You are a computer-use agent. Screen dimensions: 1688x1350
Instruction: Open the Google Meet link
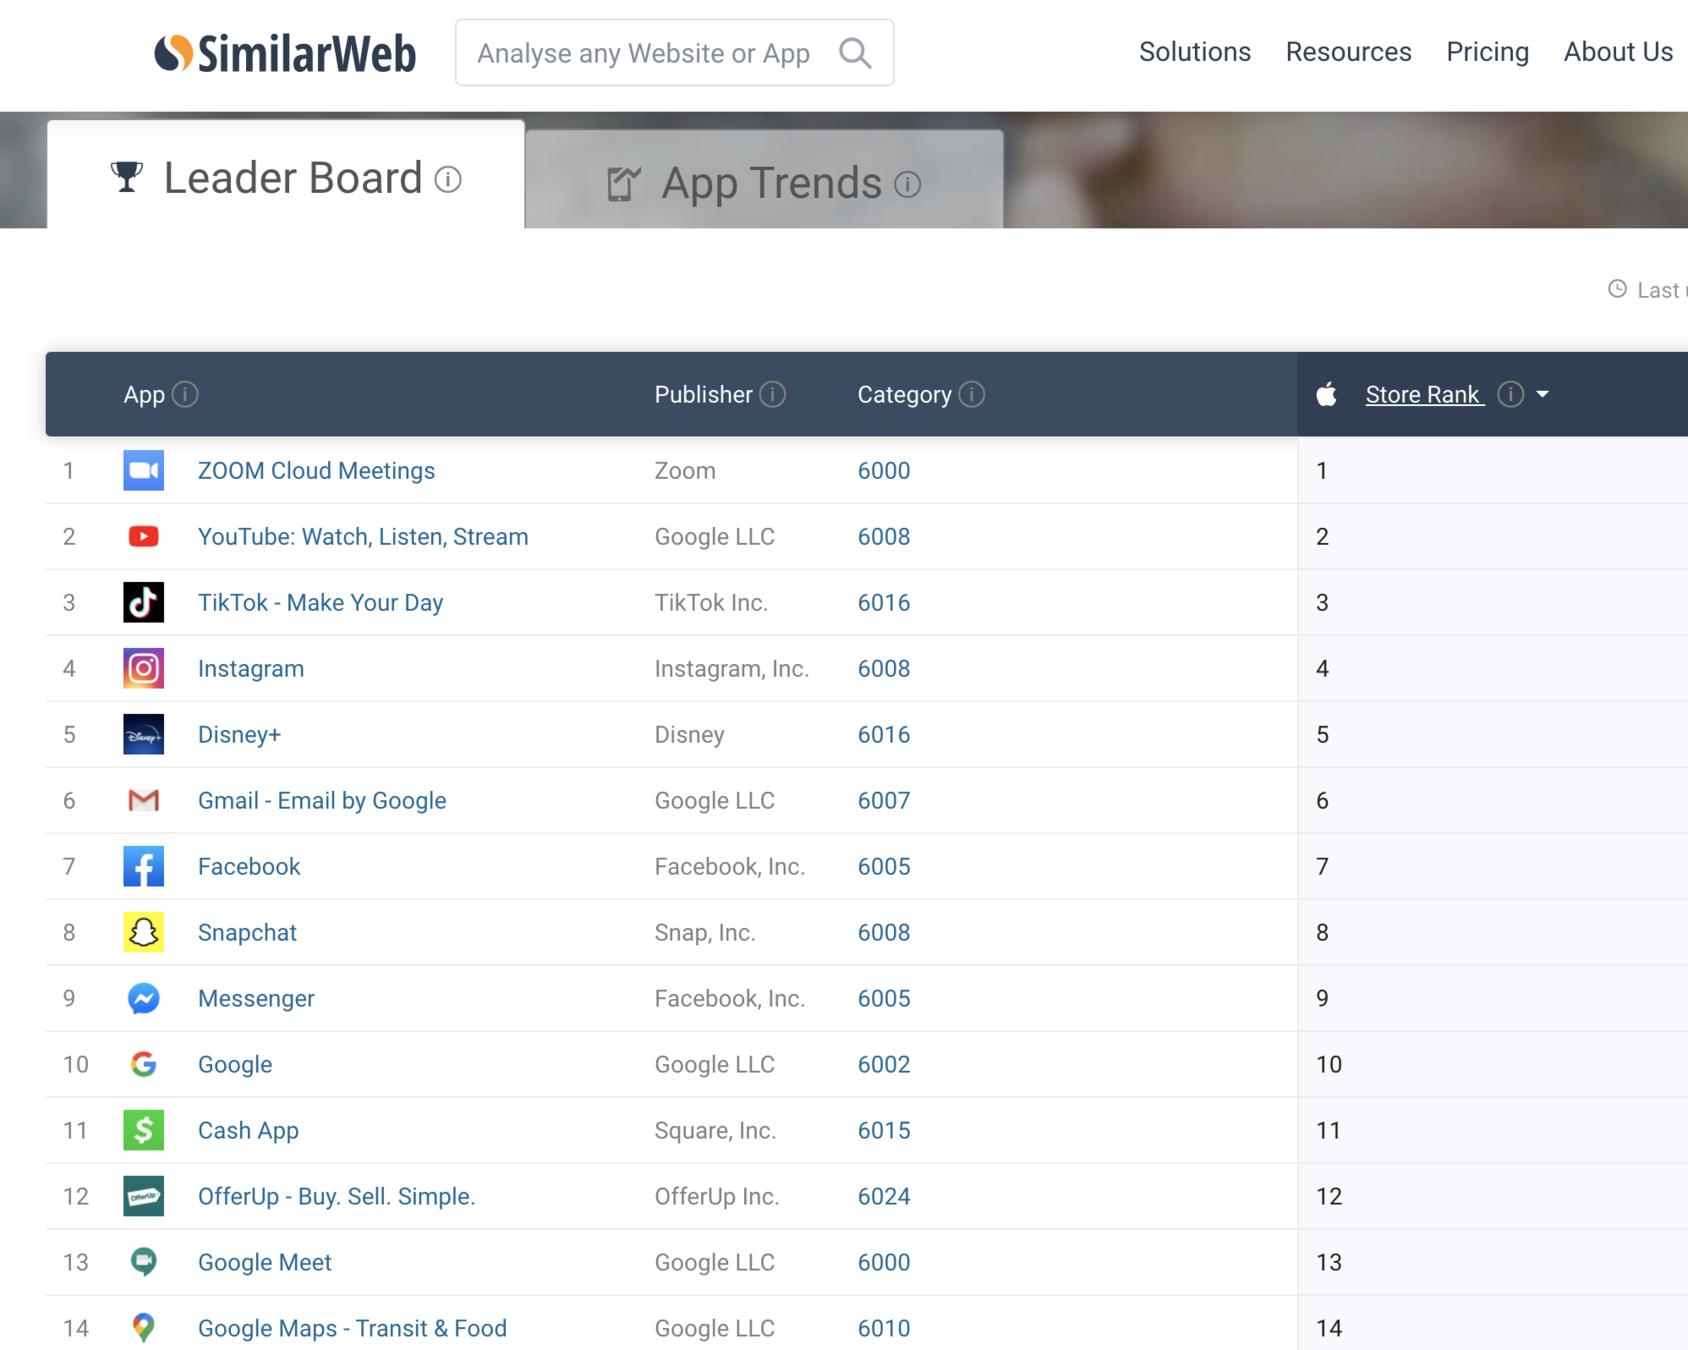(265, 1262)
